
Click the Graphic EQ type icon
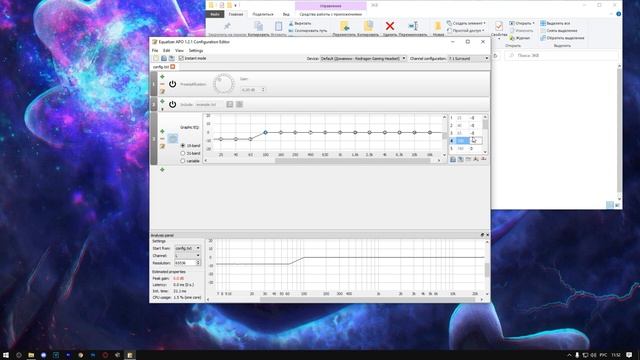pyautogui.click(x=173, y=139)
